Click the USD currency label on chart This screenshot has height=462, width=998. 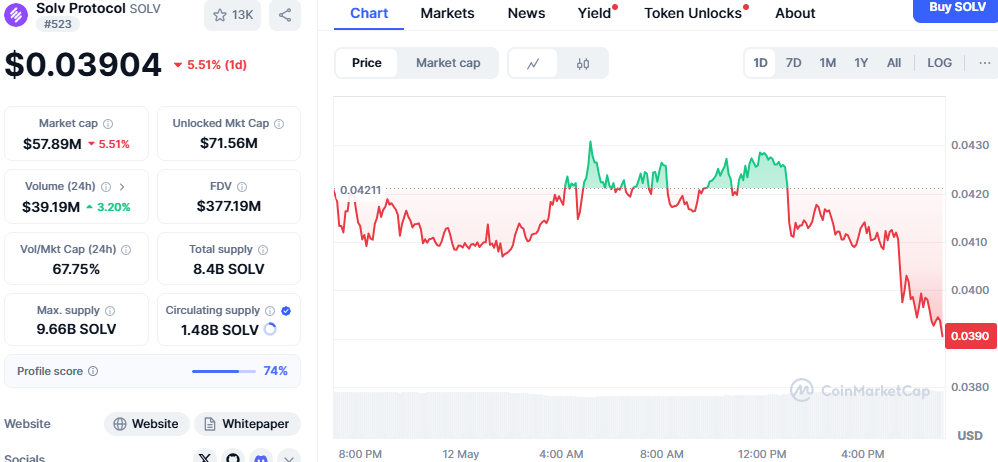click(x=970, y=436)
